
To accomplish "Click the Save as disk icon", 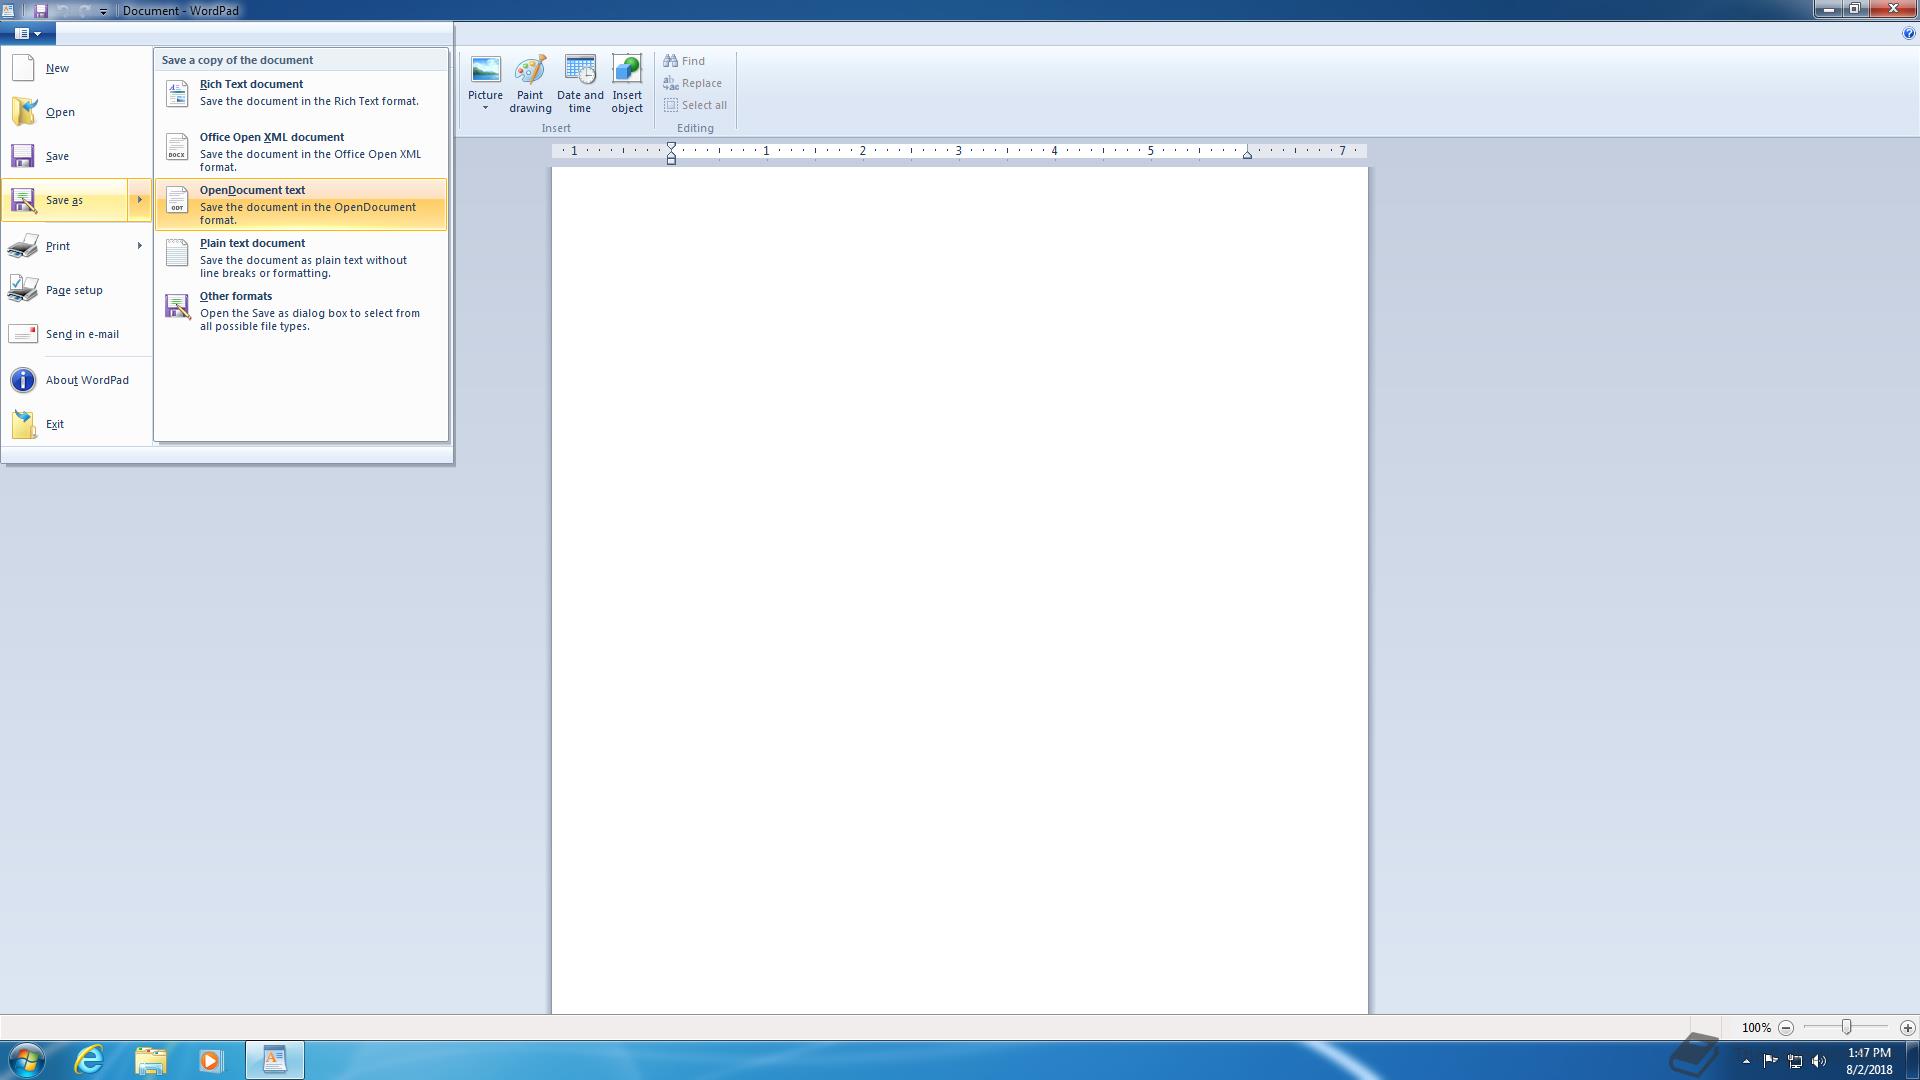I will (x=23, y=200).
